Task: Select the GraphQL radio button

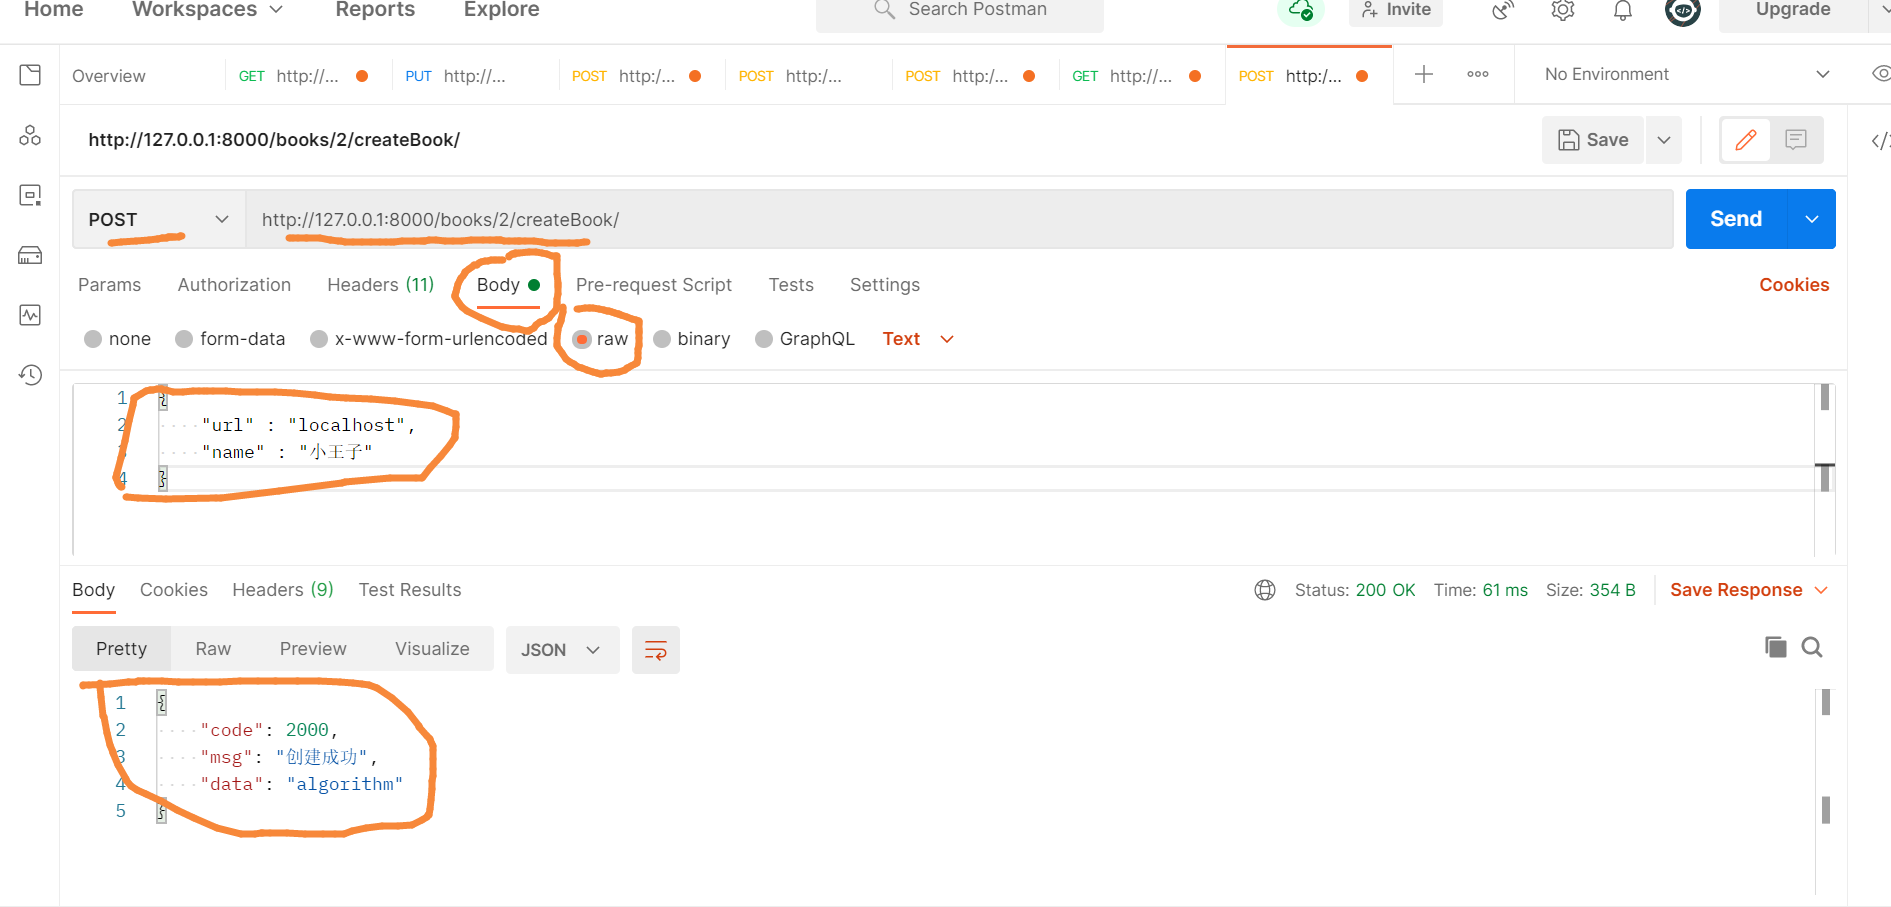Action: [x=764, y=339]
